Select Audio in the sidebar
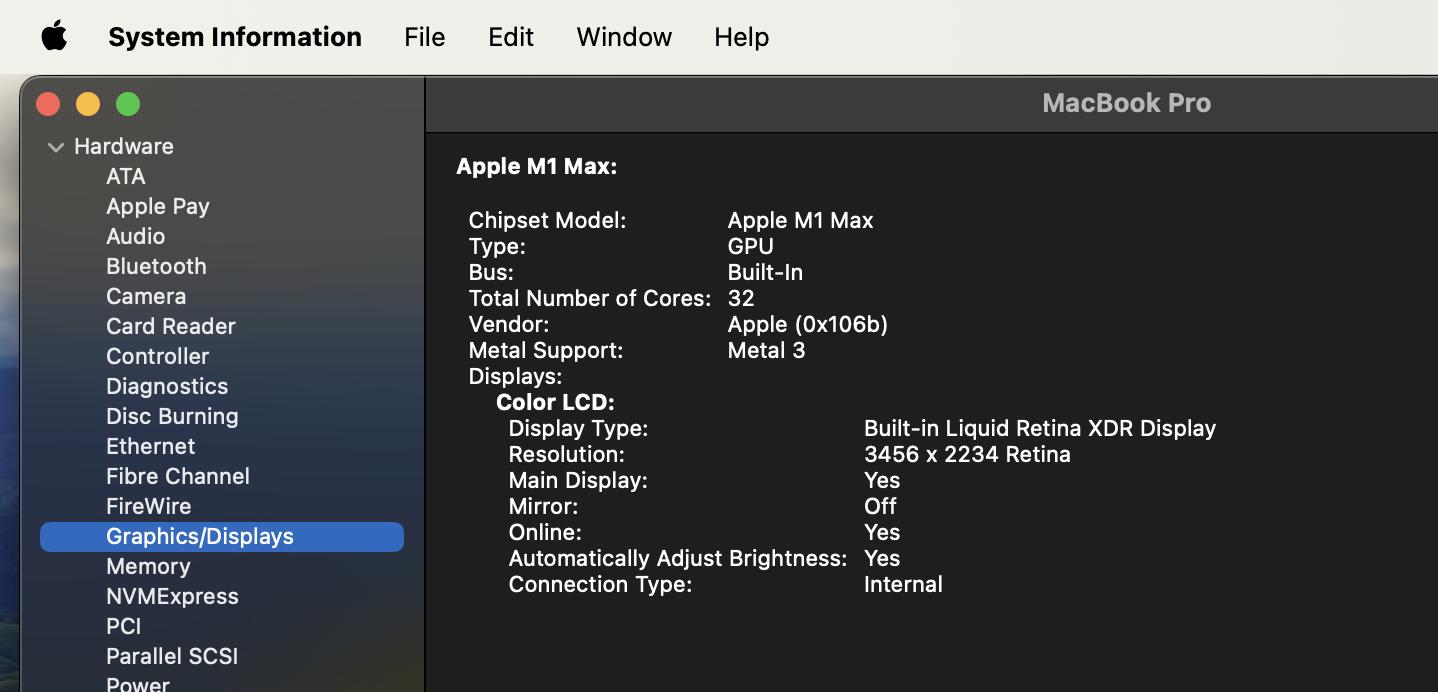Image resolution: width=1438 pixels, height=692 pixels. click(136, 236)
